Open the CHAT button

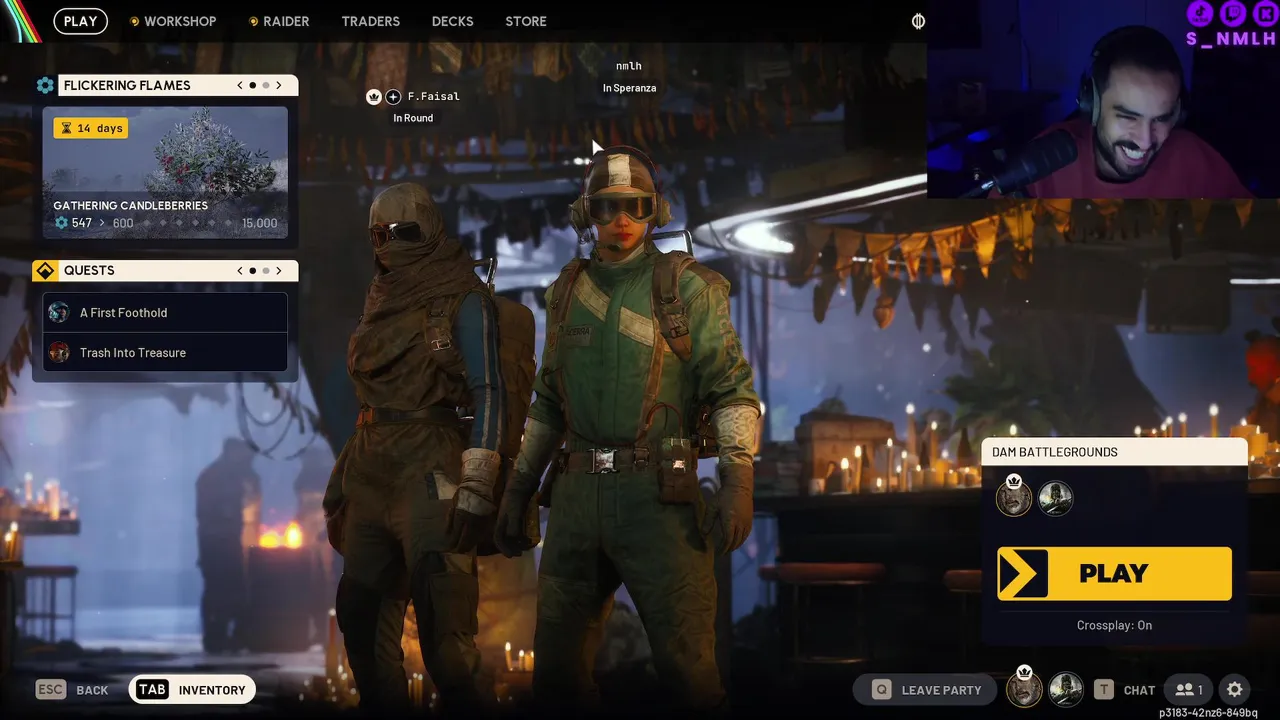pyautogui.click(x=1125, y=690)
